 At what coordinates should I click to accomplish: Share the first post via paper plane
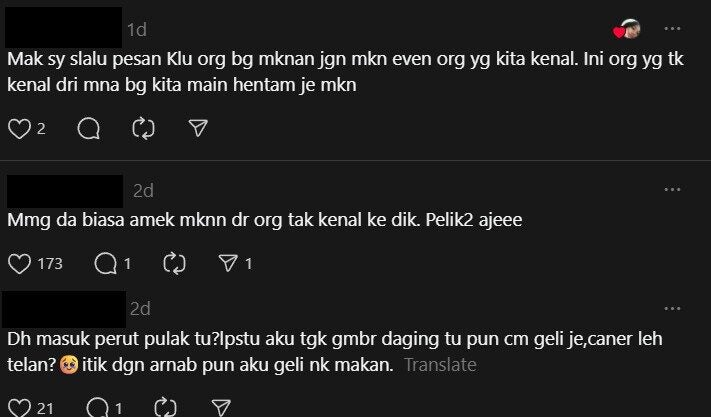click(x=198, y=128)
